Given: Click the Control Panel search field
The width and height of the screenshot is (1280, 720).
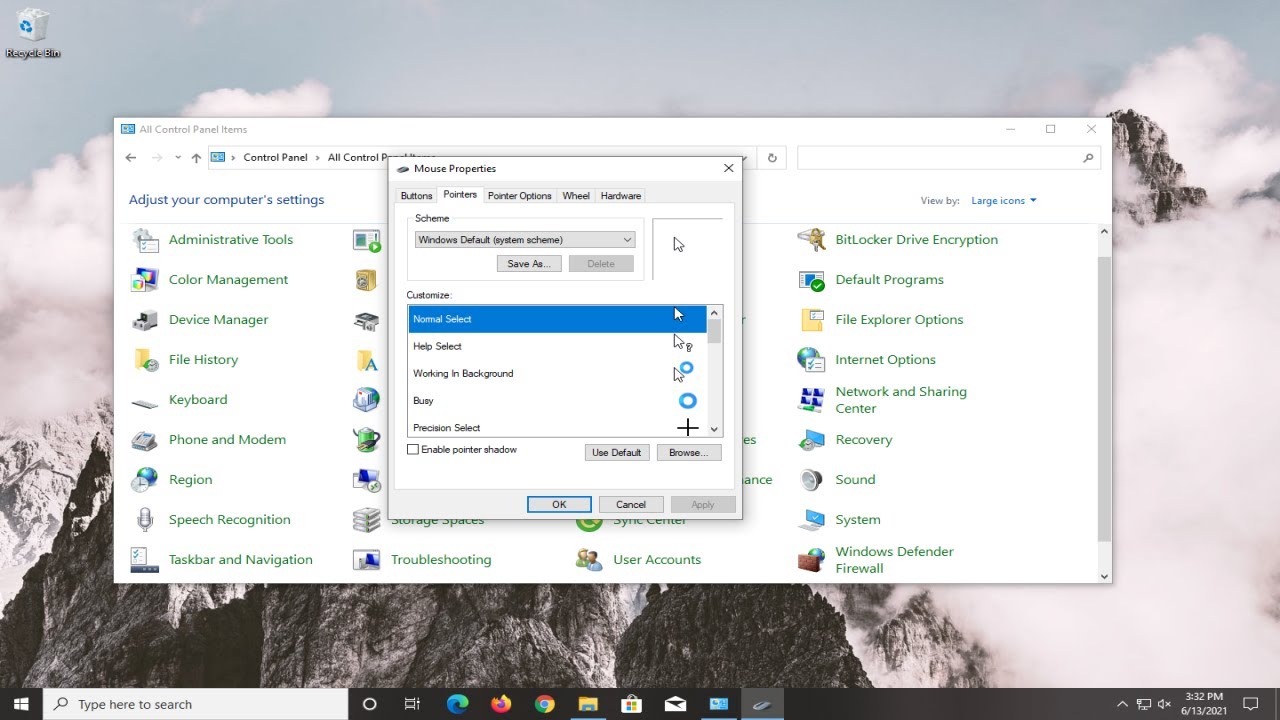Looking at the screenshot, I should coord(948,158).
